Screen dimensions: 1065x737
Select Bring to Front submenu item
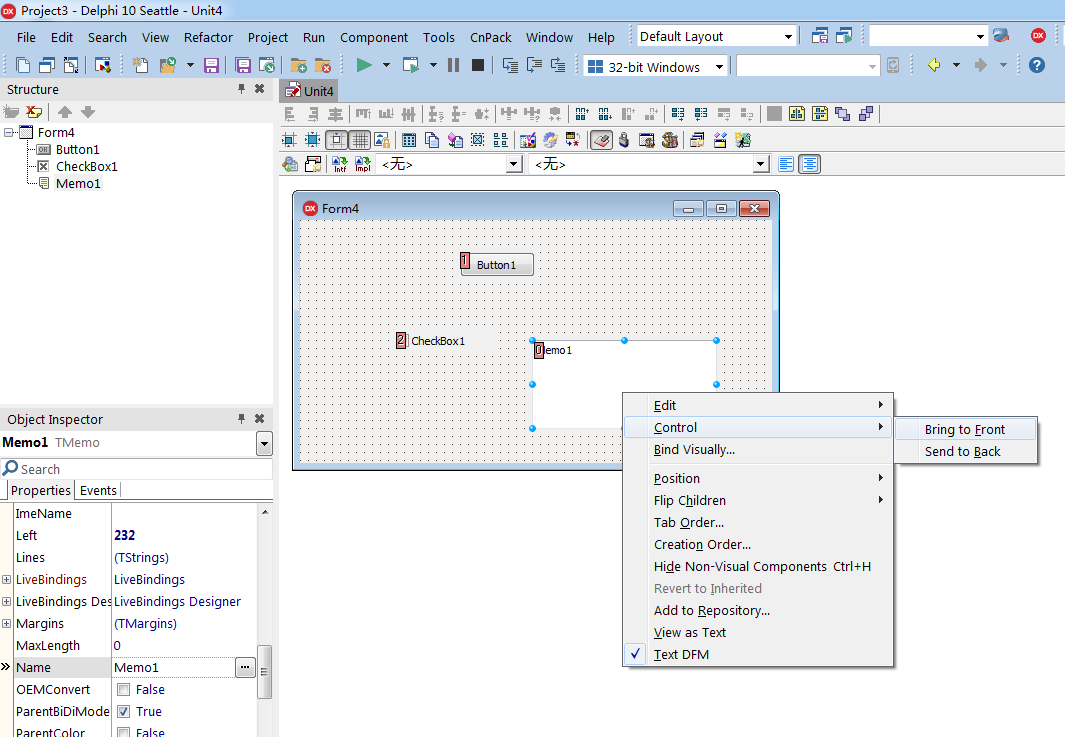(x=965, y=429)
